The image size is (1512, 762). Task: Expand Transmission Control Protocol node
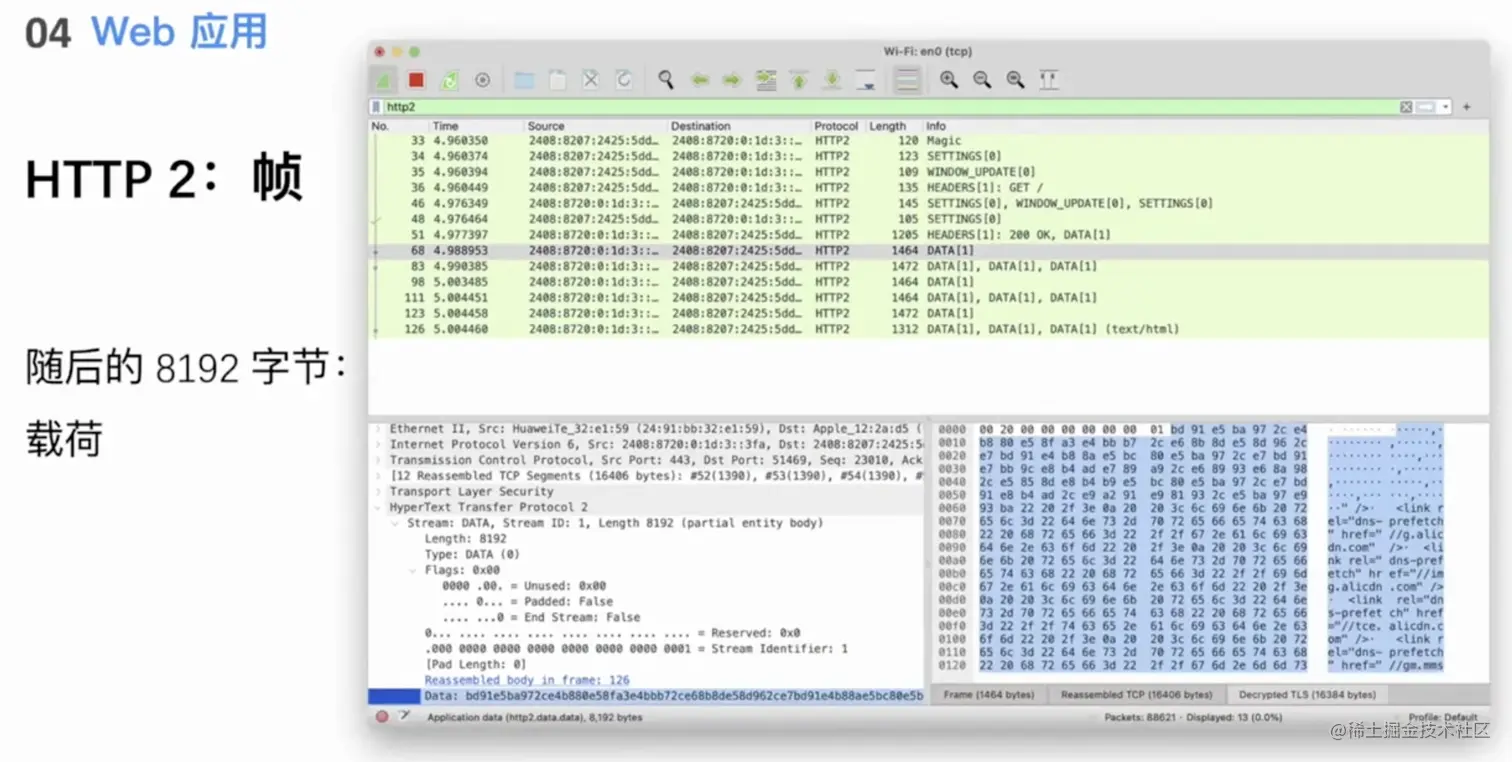[x=378, y=460]
